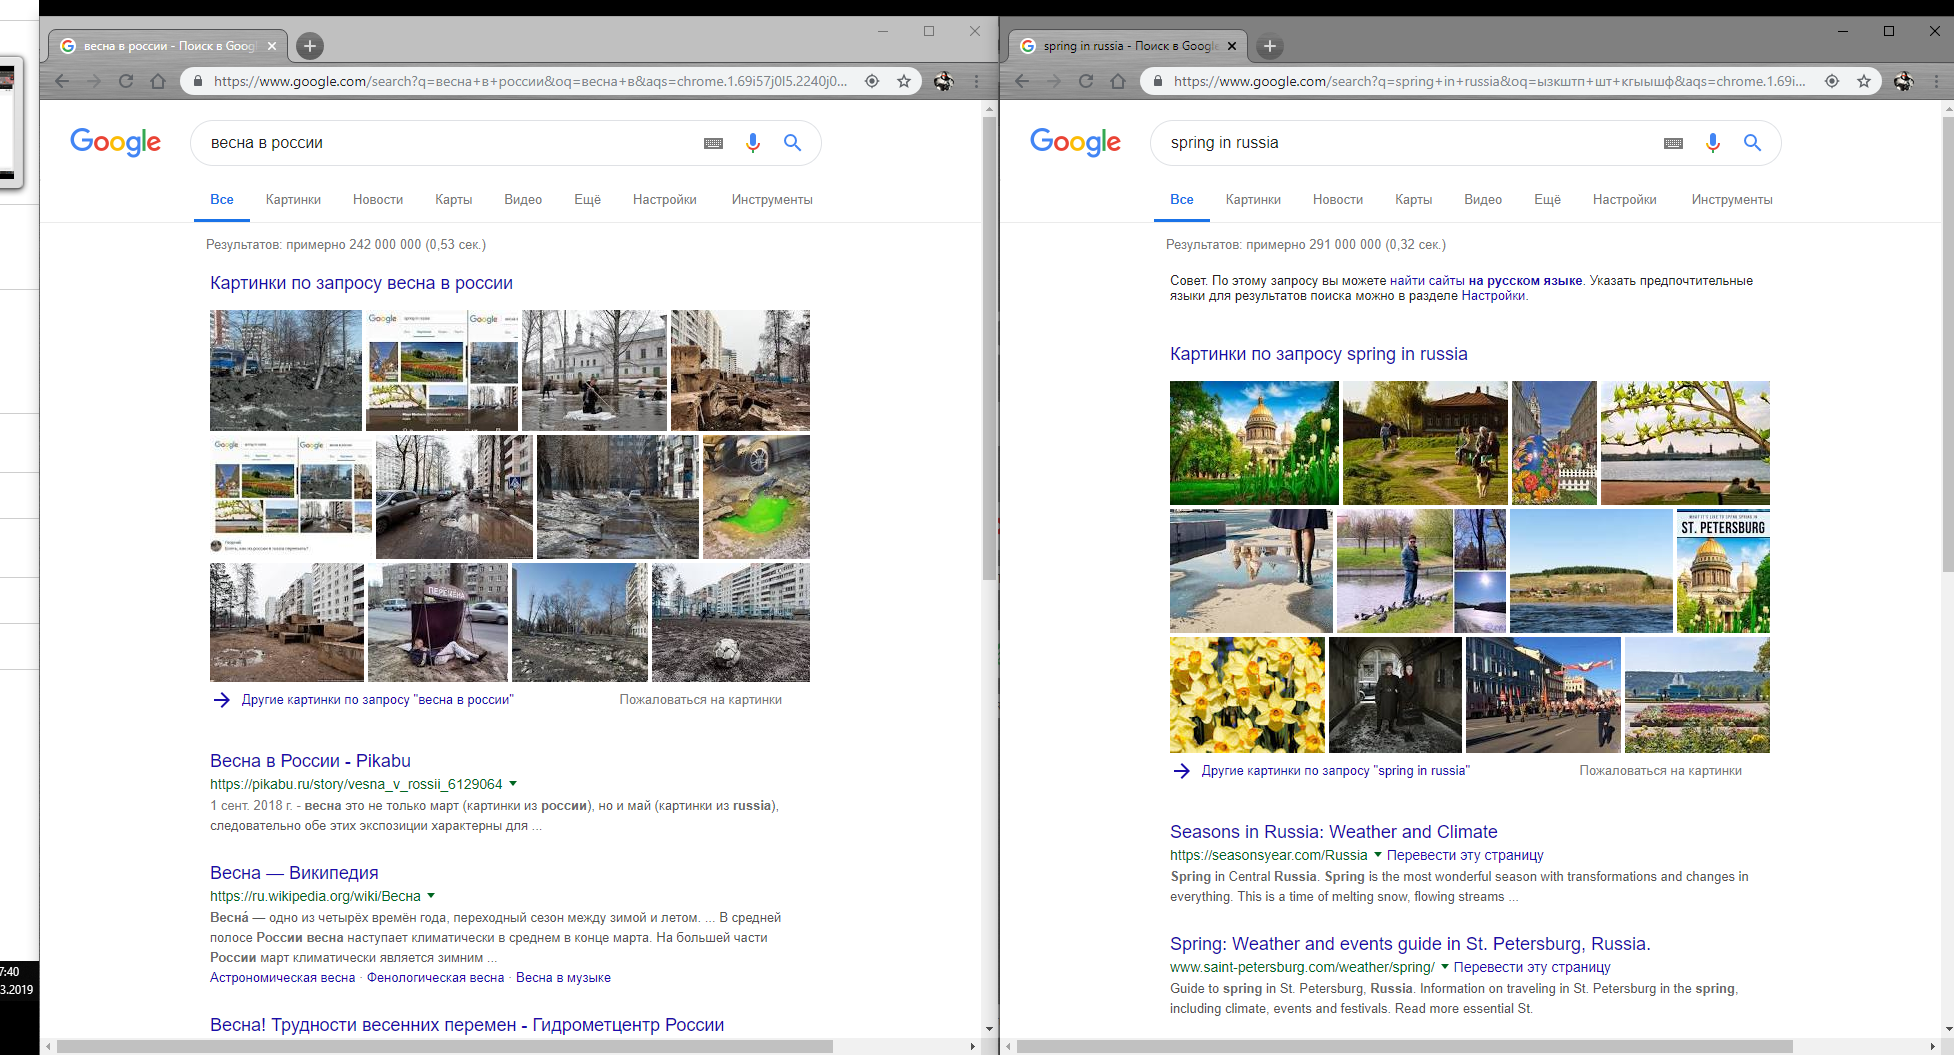Expand dropdown arrow beside seasonsyear.com/Russia URL
Viewport: 1954px width, 1055px height.
click(1377, 855)
